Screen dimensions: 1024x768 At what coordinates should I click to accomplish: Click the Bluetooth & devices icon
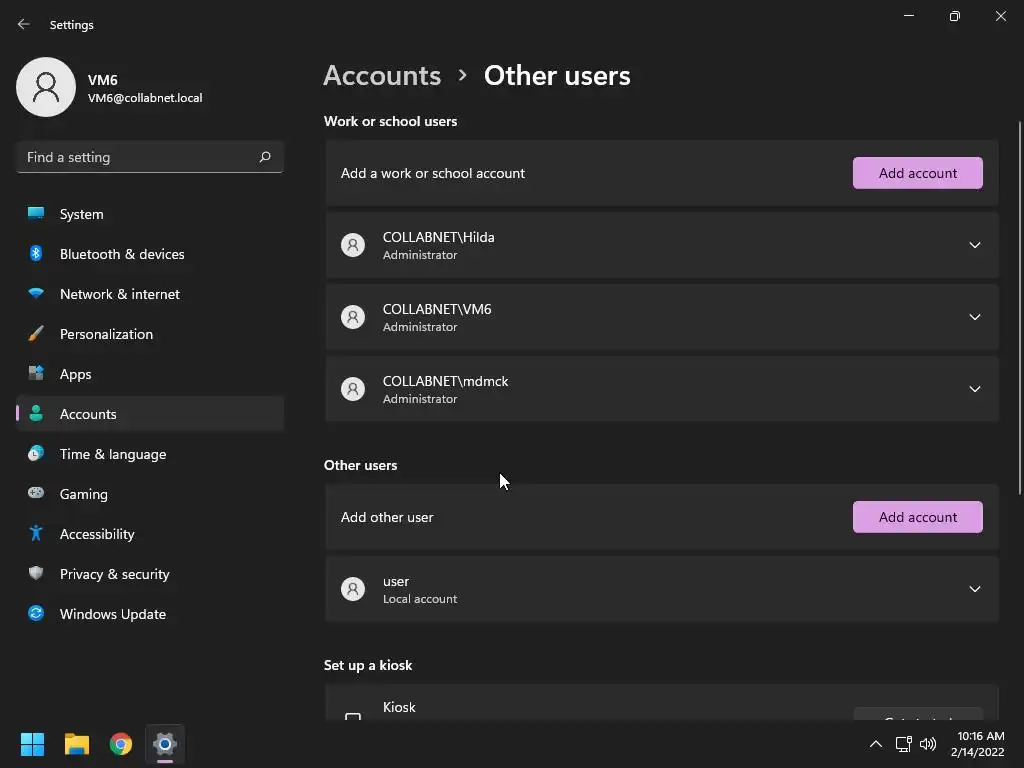(36, 254)
